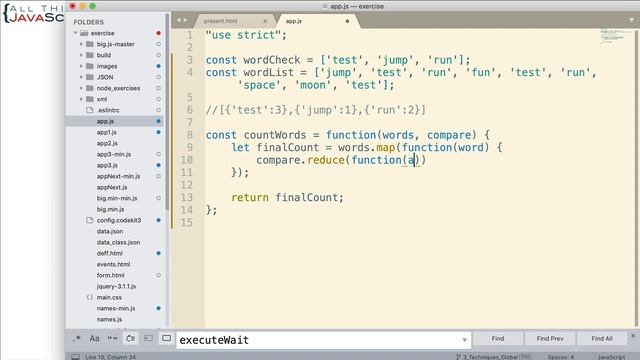Toggle whole word search option
This screenshot has width=640, height=360.
[112, 338]
